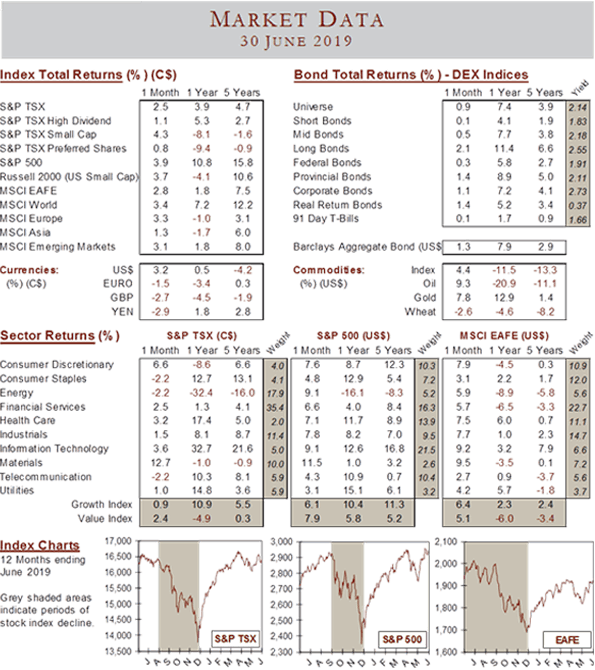
Task: Click 'Provincial Bonds' row label
Action: pos(332,177)
